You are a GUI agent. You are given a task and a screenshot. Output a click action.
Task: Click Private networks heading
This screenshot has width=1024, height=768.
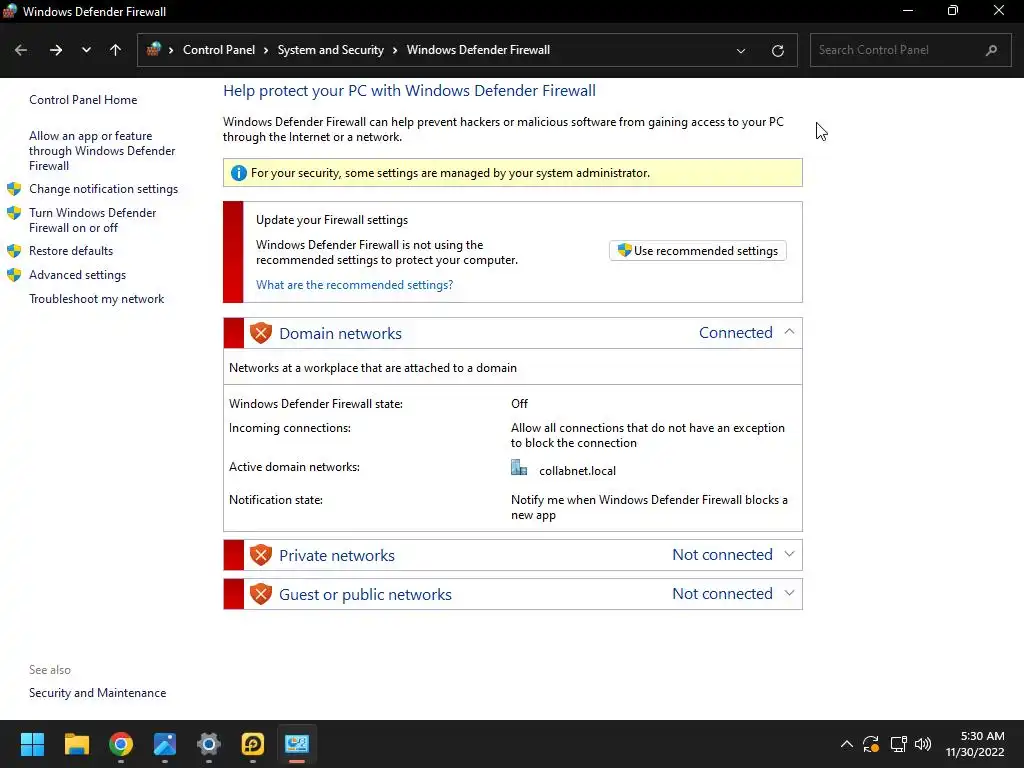pyautogui.click(x=336, y=555)
